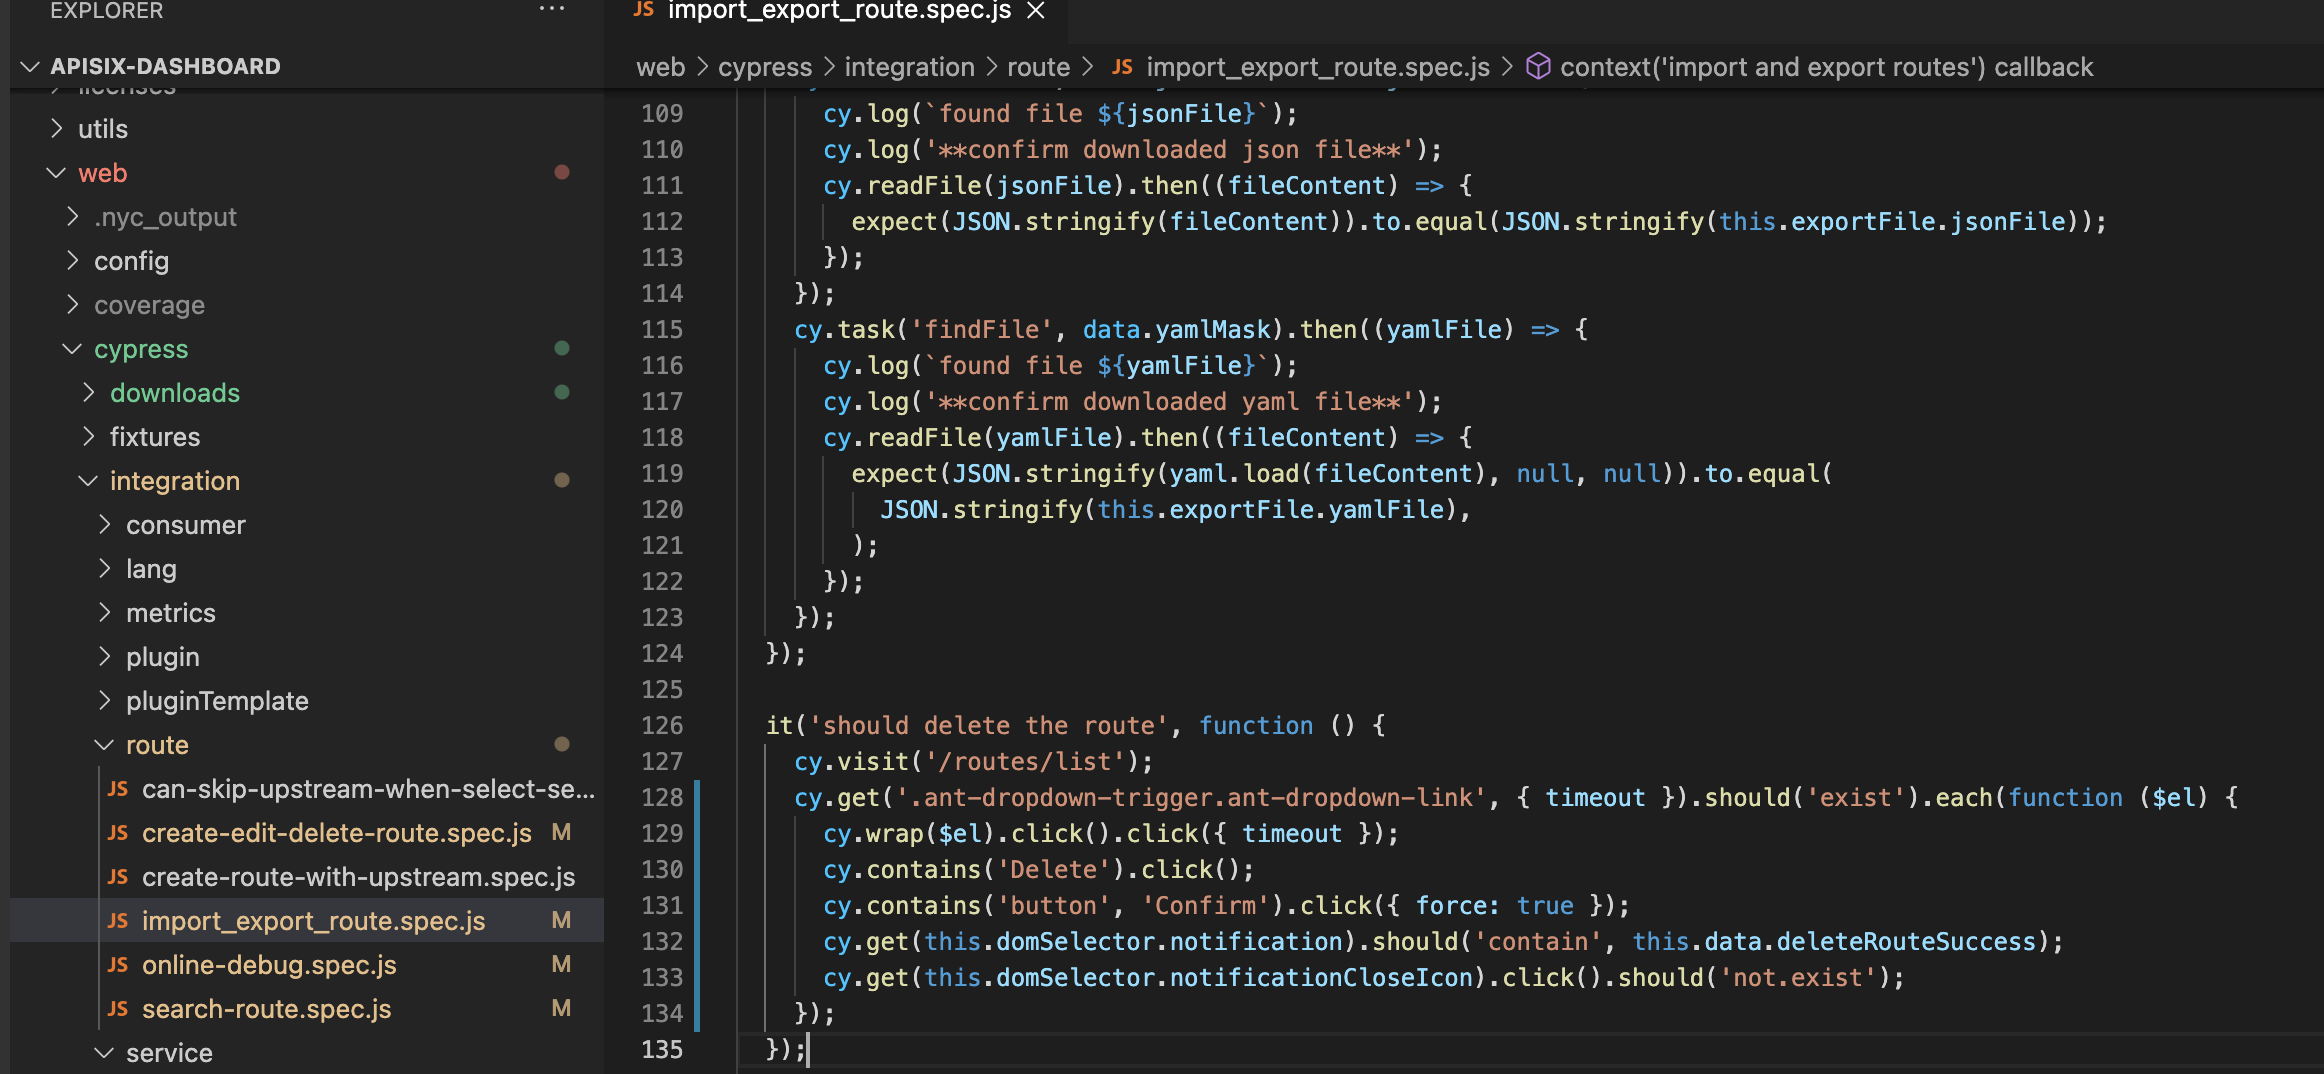The height and width of the screenshot is (1074, 2324).
Task: Click 'findFile' string on line 115
Action: click(x=982, y=329)
